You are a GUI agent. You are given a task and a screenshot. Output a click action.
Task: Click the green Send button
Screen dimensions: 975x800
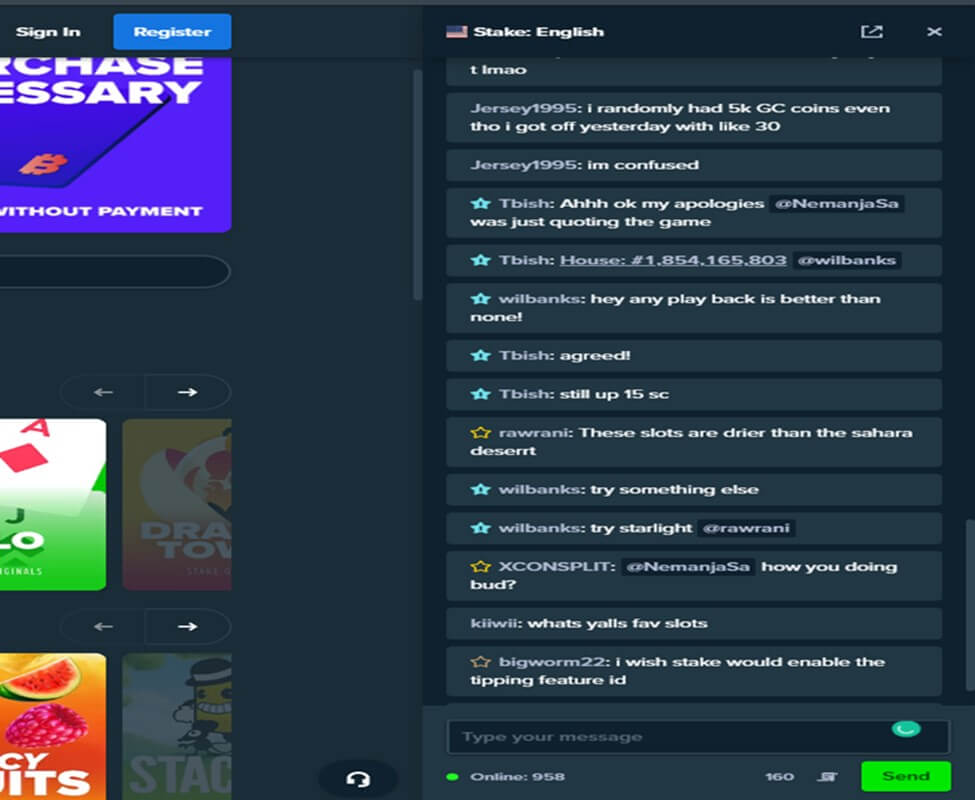(x=905, y=776)
